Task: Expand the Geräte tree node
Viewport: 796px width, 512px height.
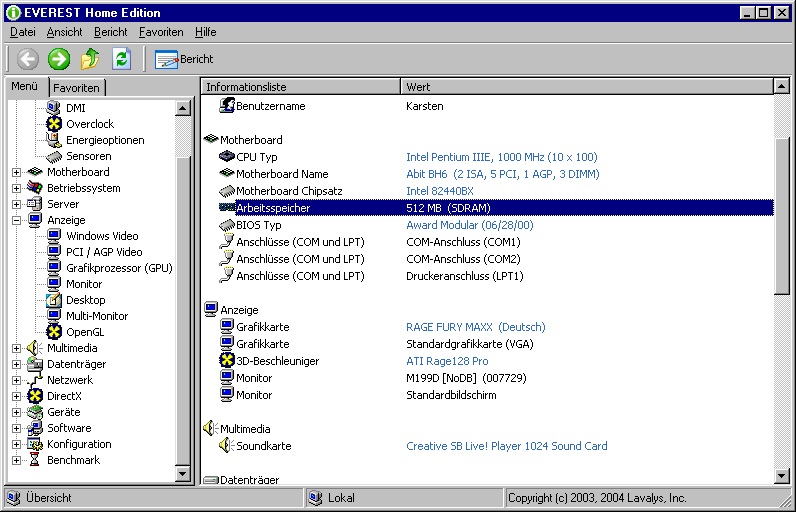Action: pyautogui.click(x=16, y=413)
